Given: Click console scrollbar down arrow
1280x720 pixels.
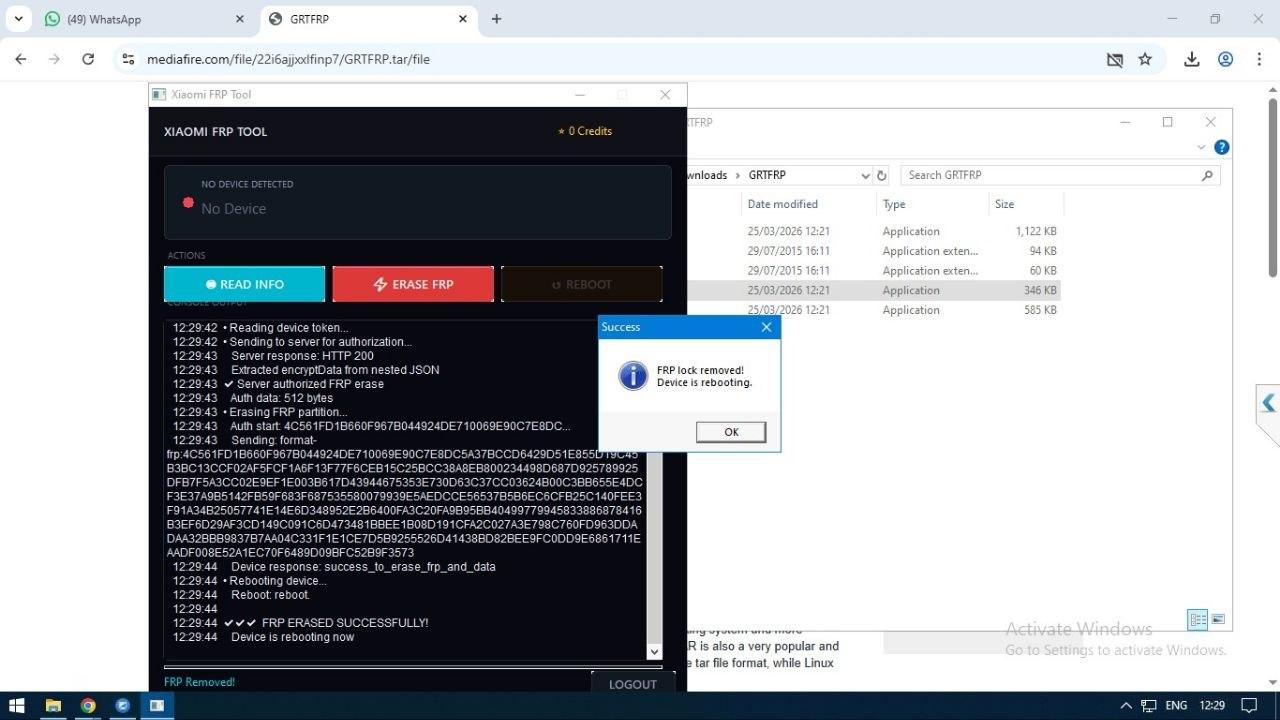Looking at the screenshot, I should coord(655,651).
